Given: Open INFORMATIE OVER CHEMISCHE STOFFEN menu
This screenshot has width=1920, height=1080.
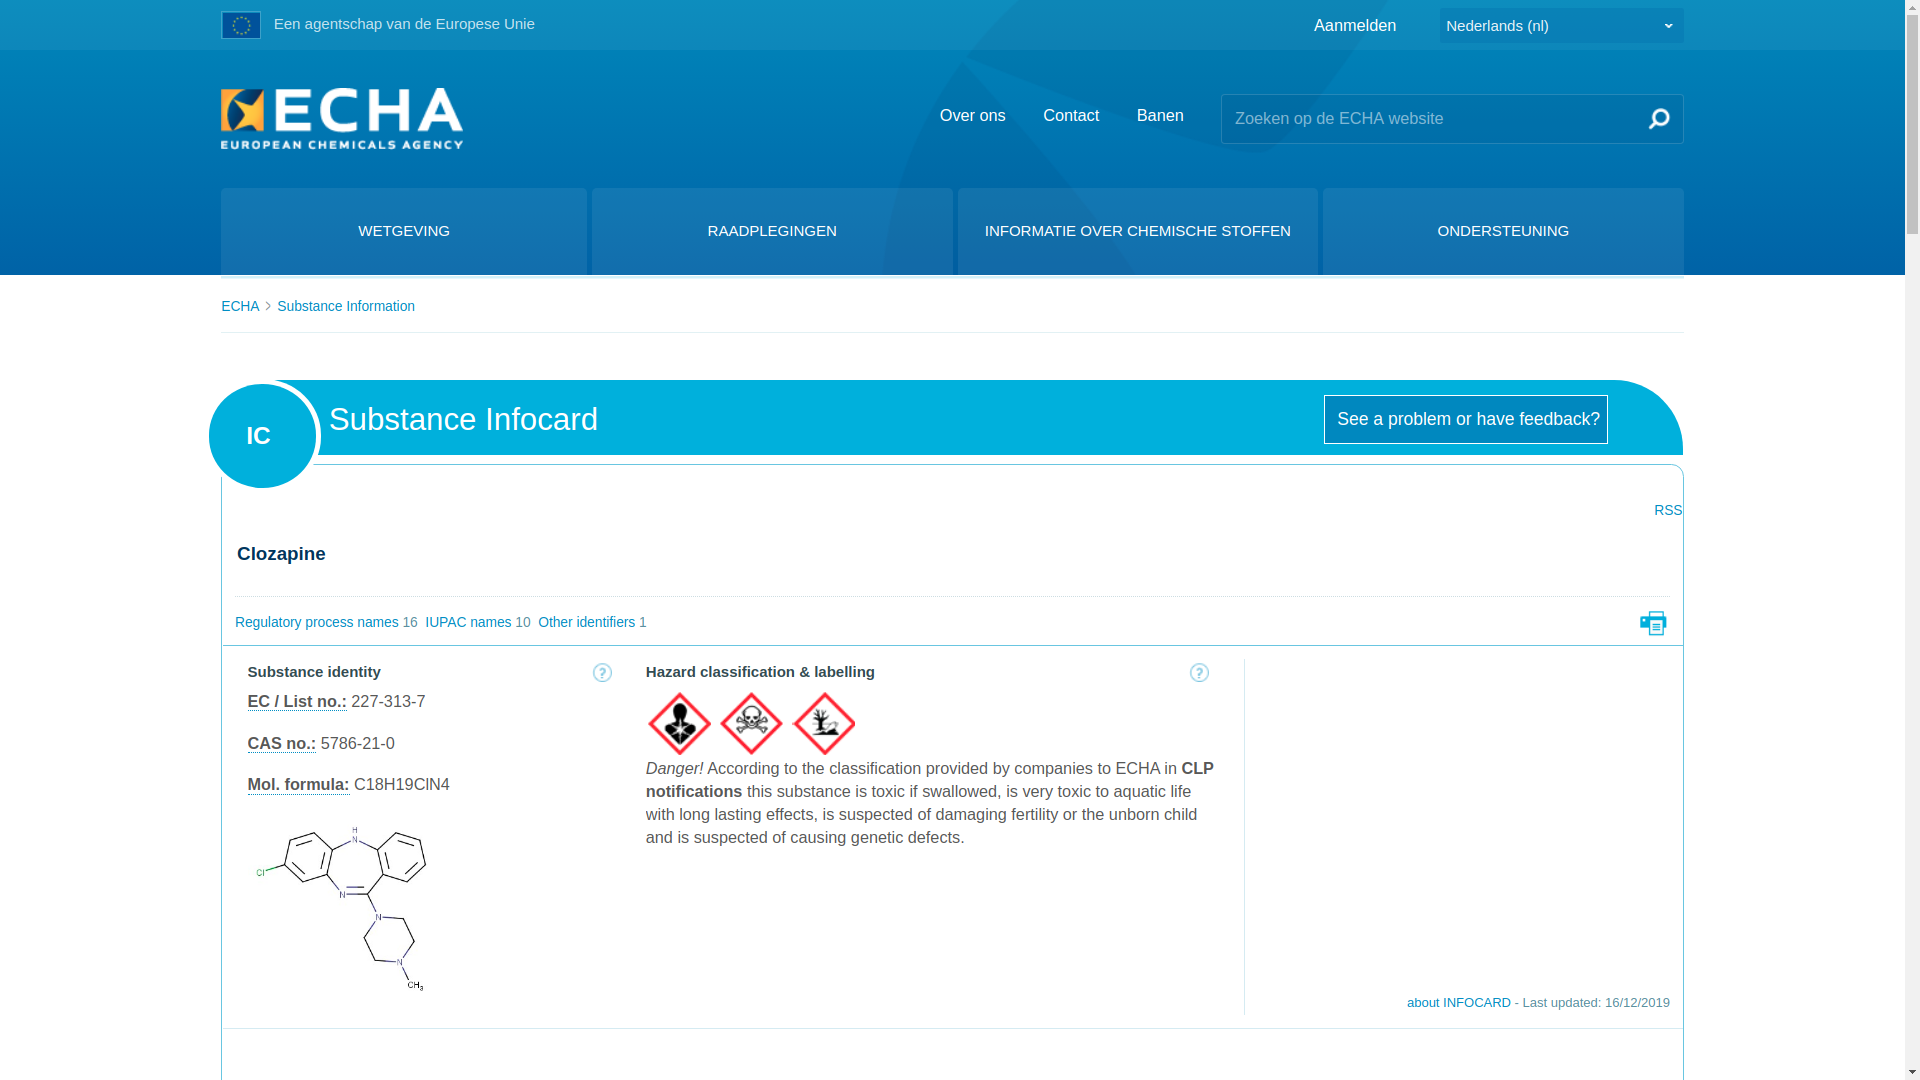Looking at the screenshot, I should click(1137, 231).
